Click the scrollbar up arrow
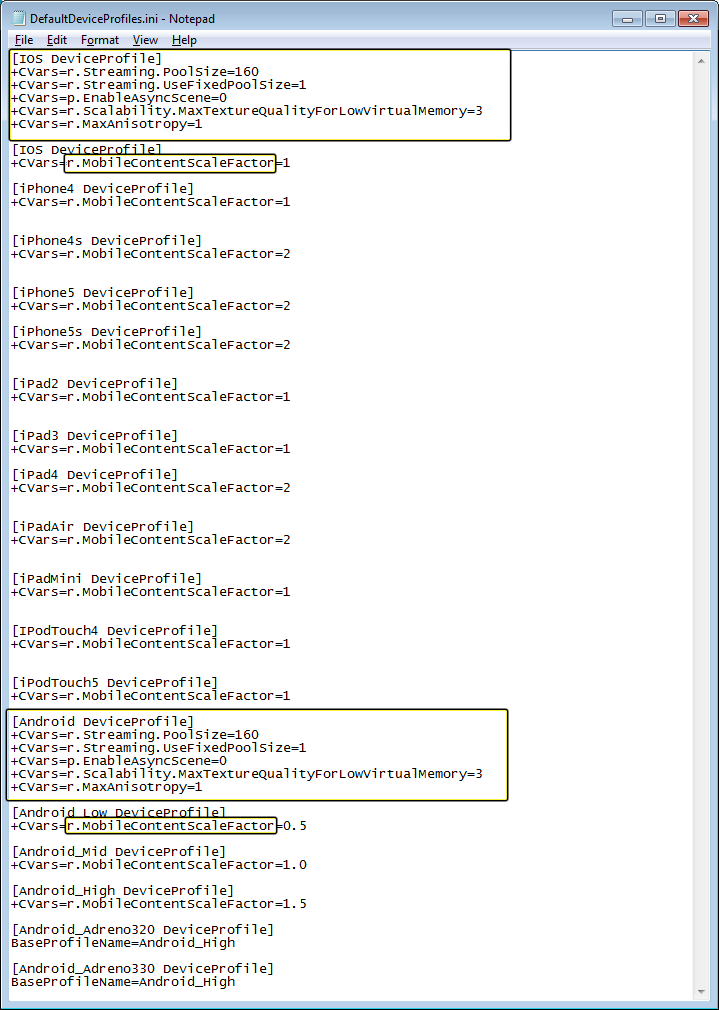719x1010 pixels. coord(701,60)
